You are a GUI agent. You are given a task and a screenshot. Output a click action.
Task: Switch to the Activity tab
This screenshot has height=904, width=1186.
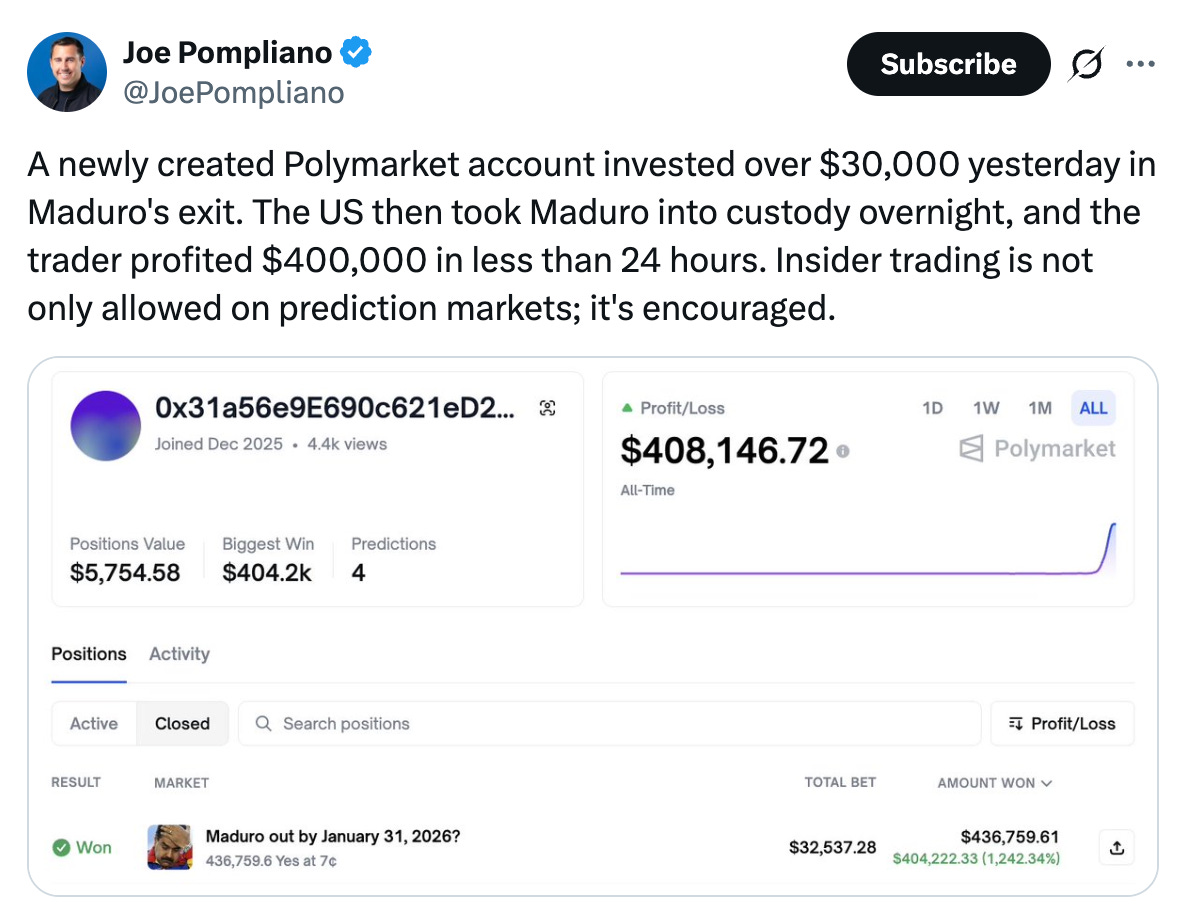click(x=179, y=654)
